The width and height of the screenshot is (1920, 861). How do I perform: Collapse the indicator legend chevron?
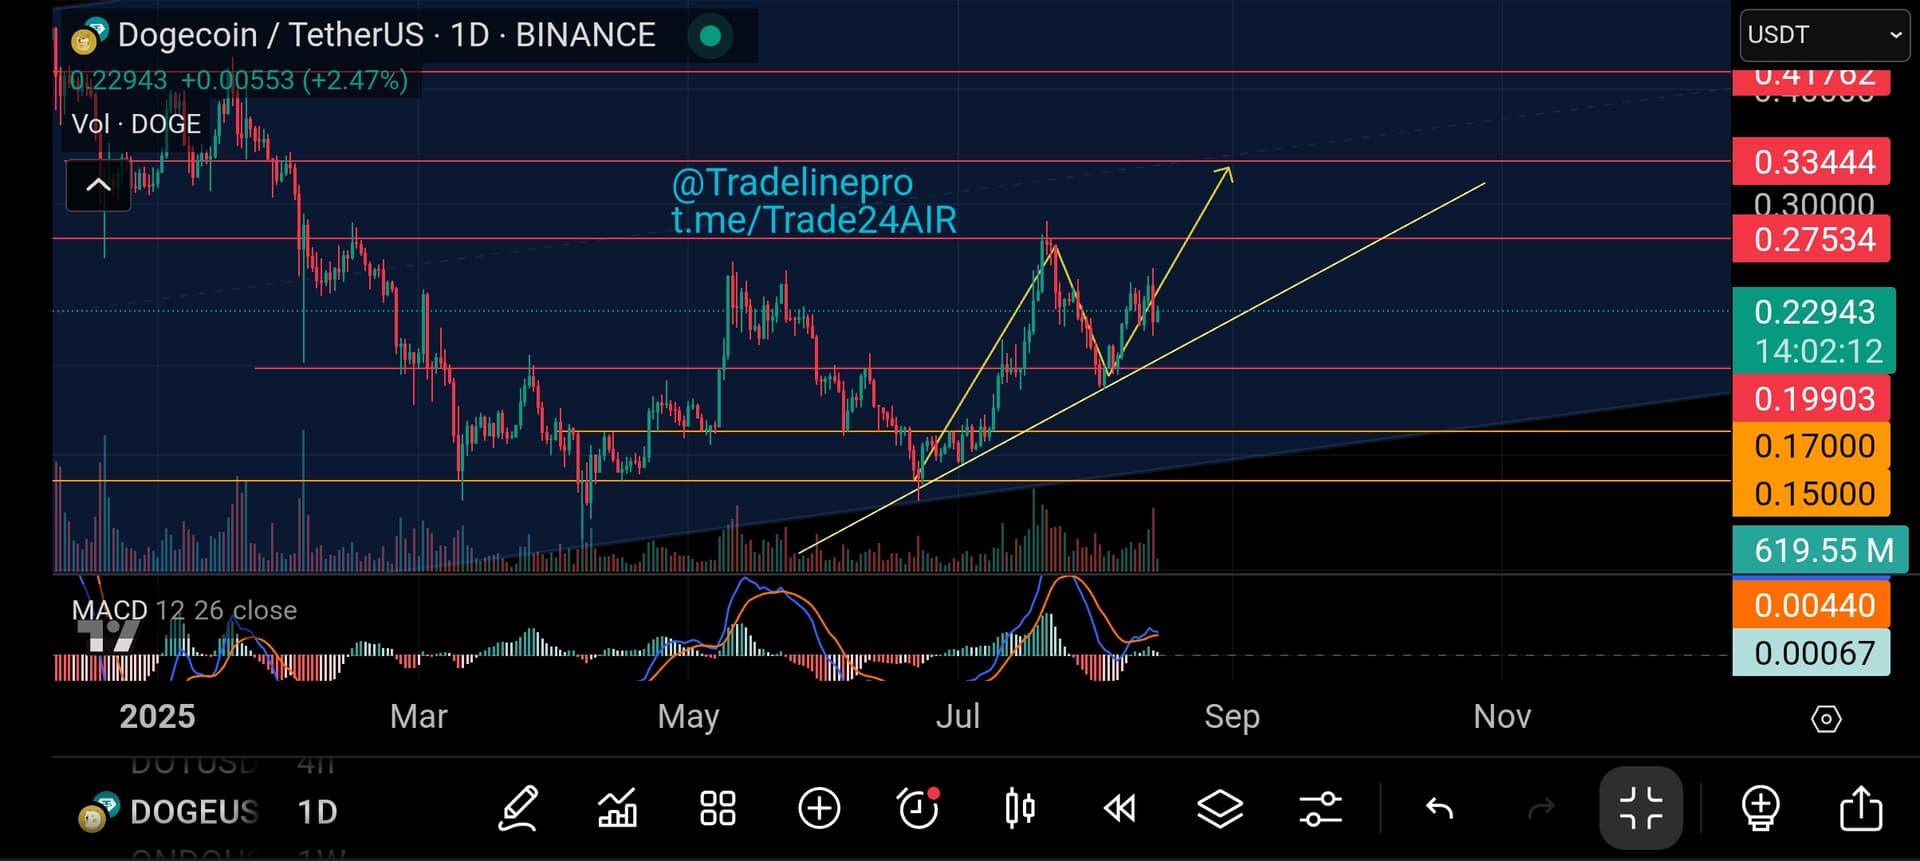coord(98,185)
